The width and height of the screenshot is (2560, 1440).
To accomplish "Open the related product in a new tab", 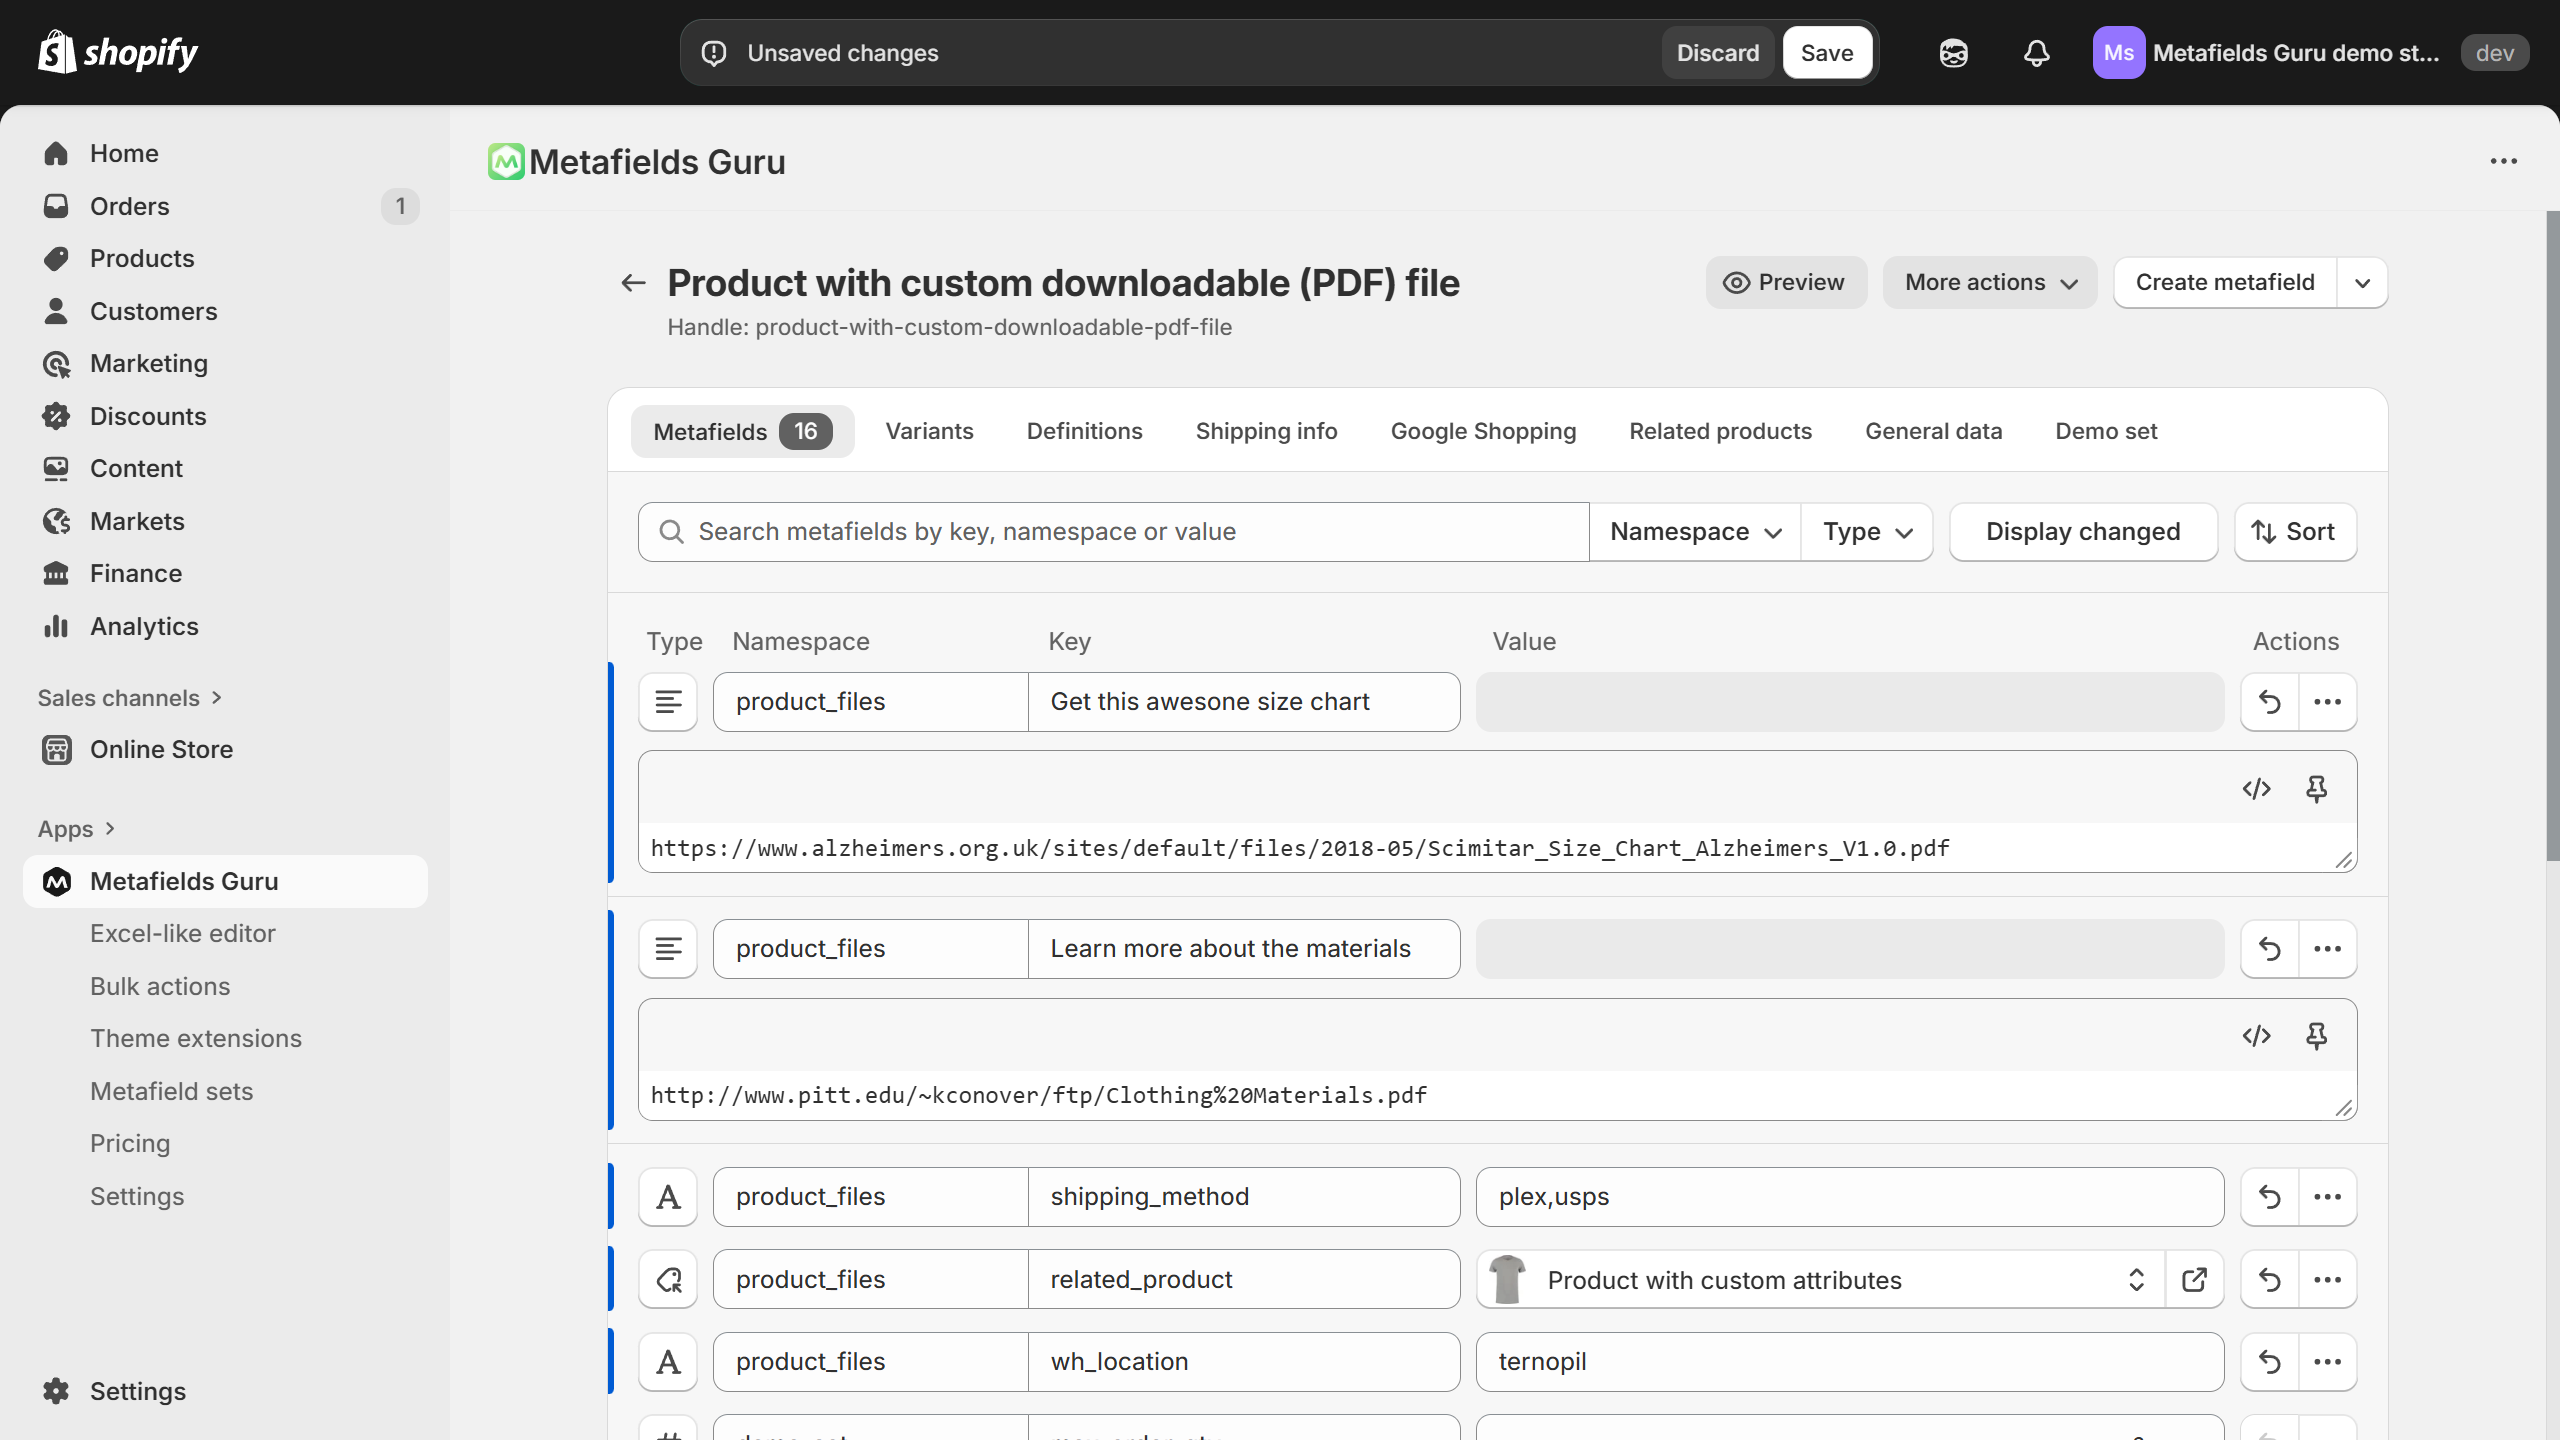I will 2194,1280.
